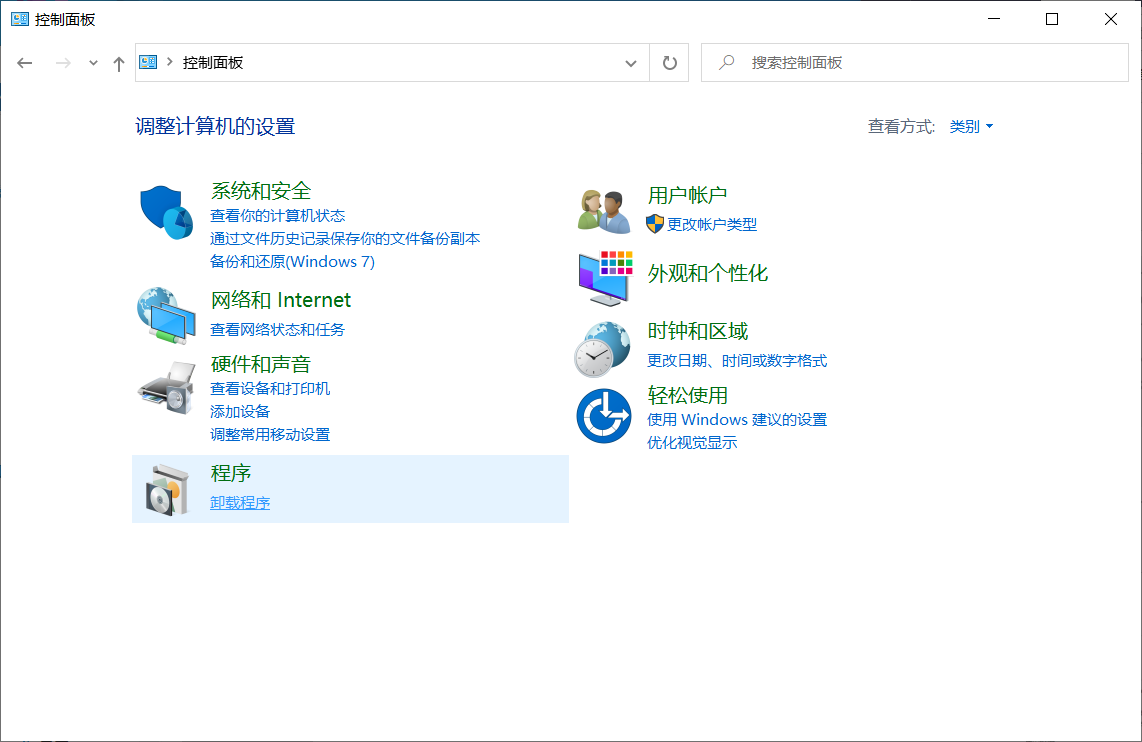Close the Control Panel window
Viewport: 1142px width, 742px height.
pyautogui.click(x=1111, y=19)
